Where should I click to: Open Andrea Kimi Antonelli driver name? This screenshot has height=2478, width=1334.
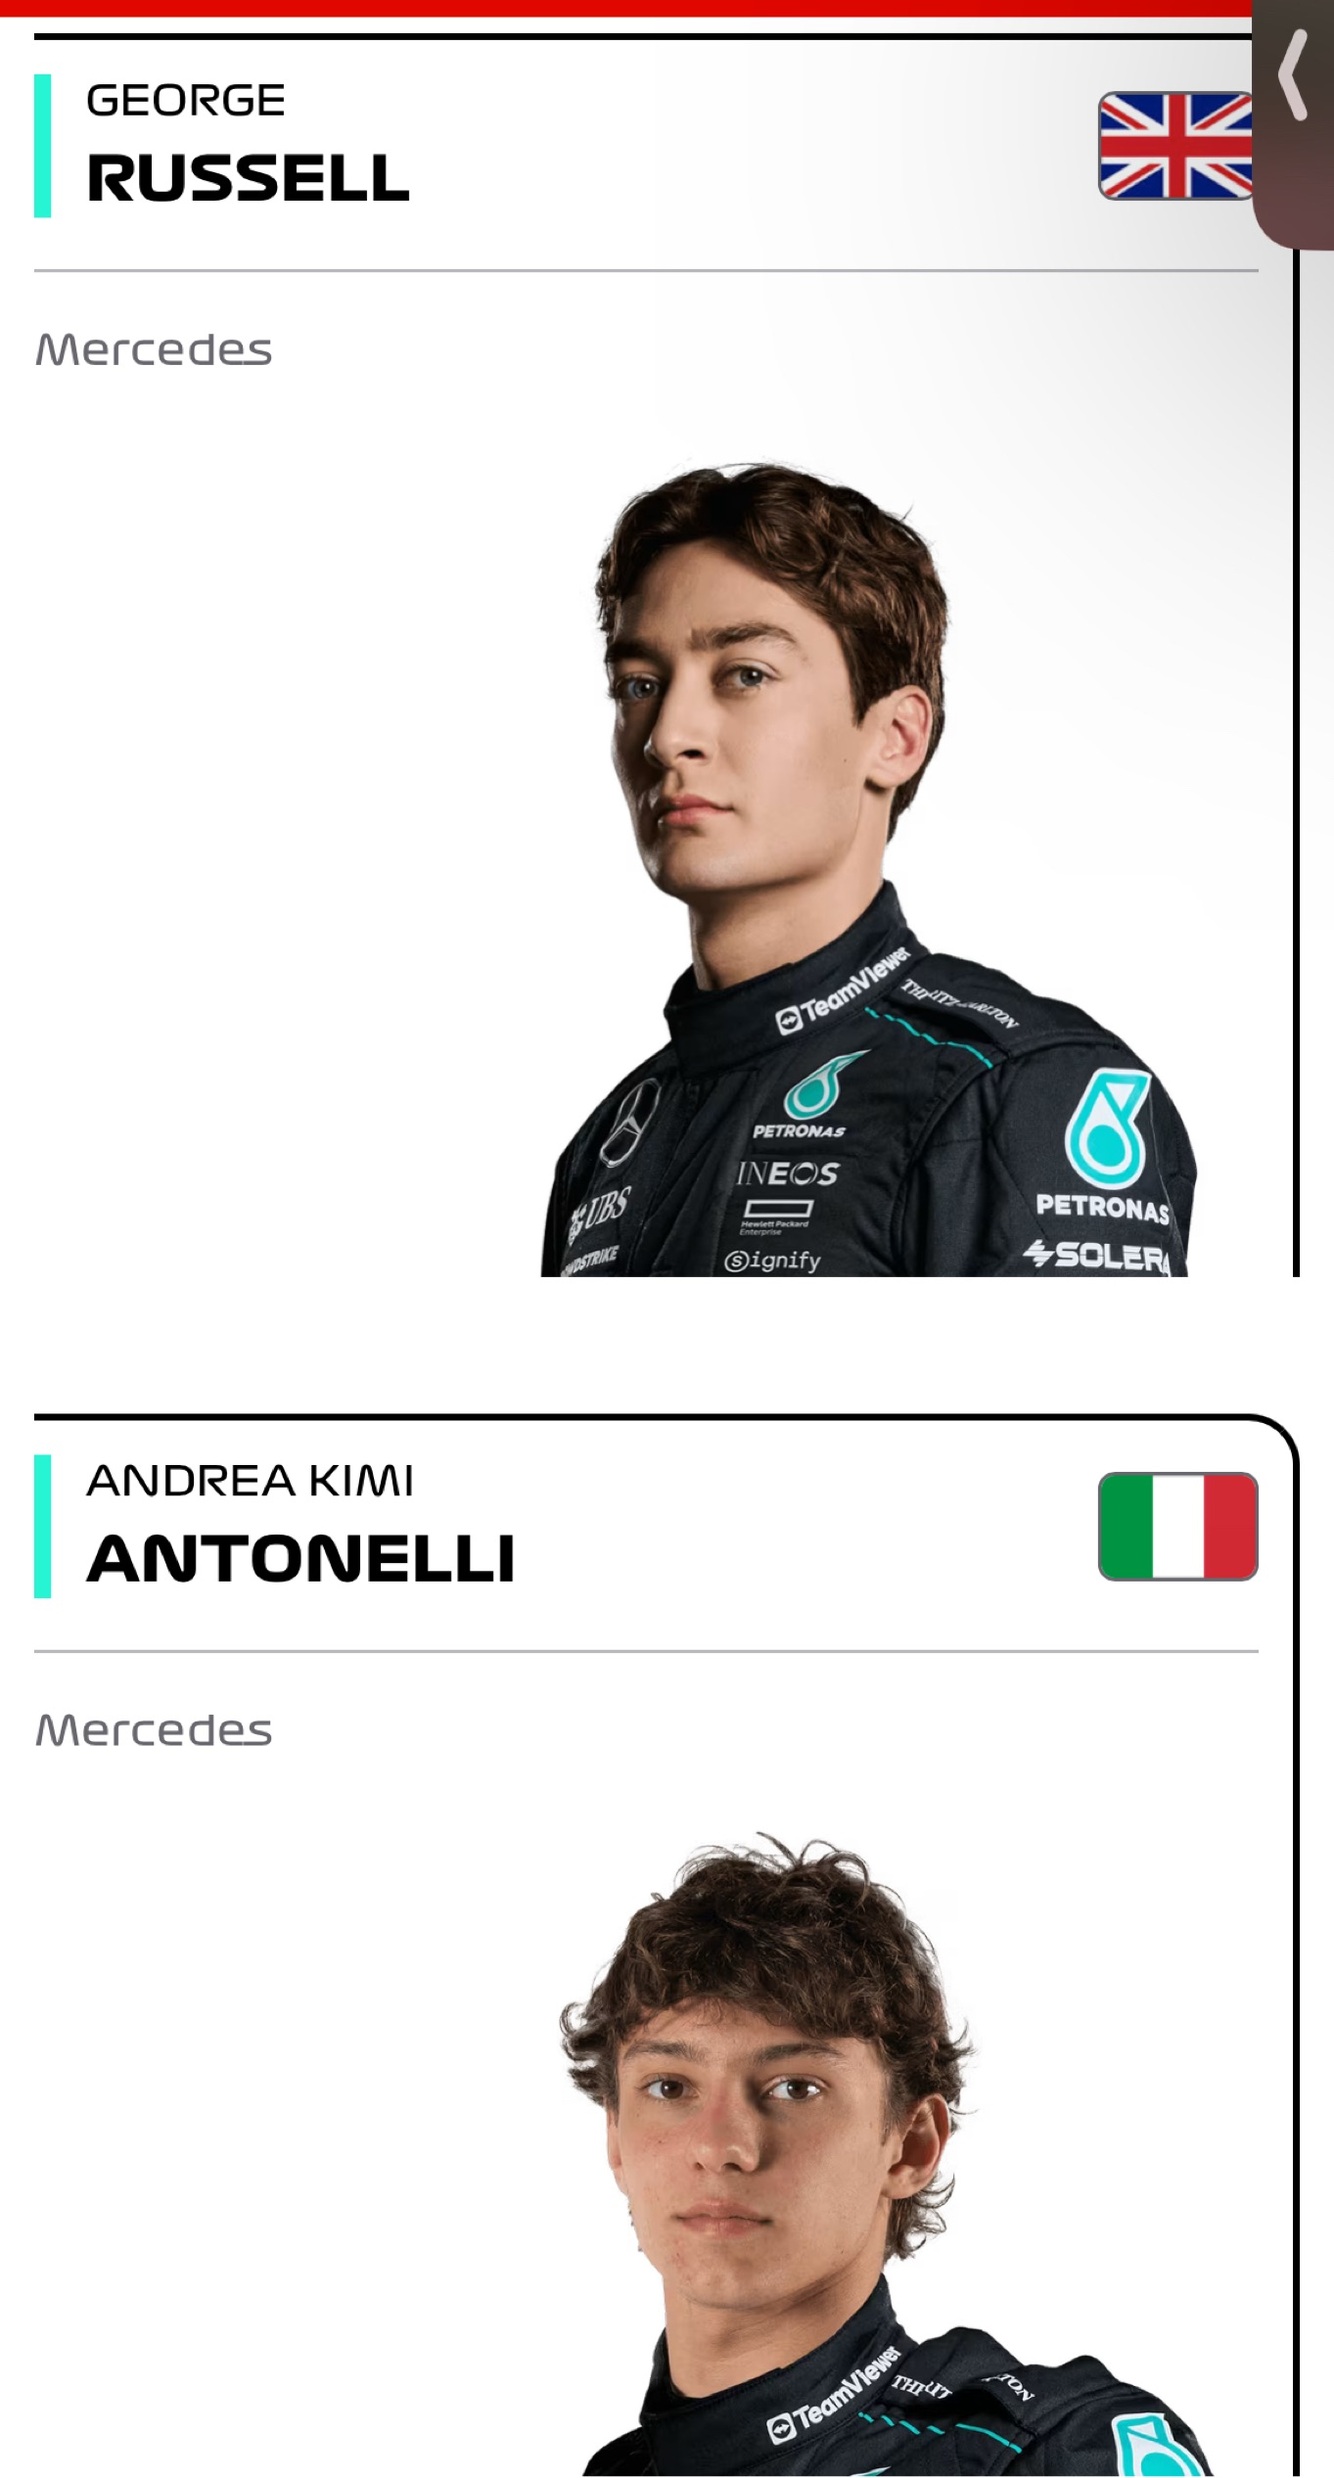(300, 1523)
